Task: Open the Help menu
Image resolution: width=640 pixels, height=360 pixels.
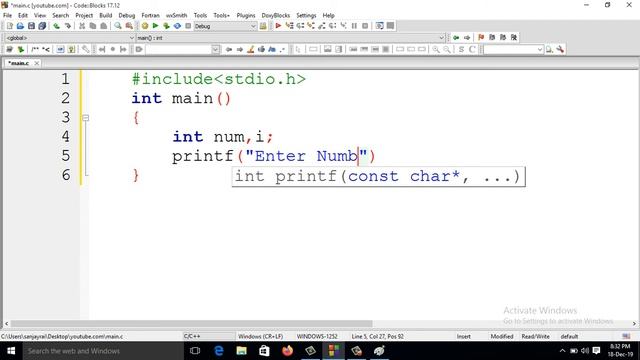Action: coord(329,15)
